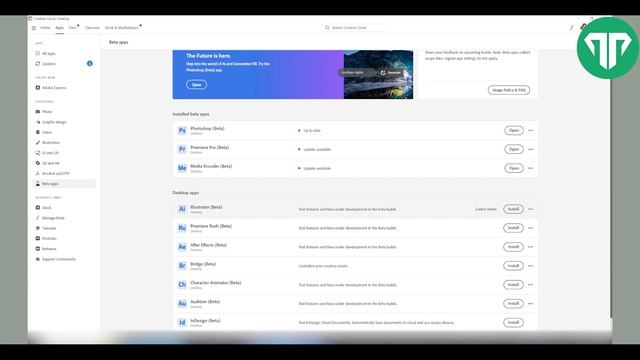
Task: Open more options for Premiere Pro (Beta)
Action: (530, 149)
